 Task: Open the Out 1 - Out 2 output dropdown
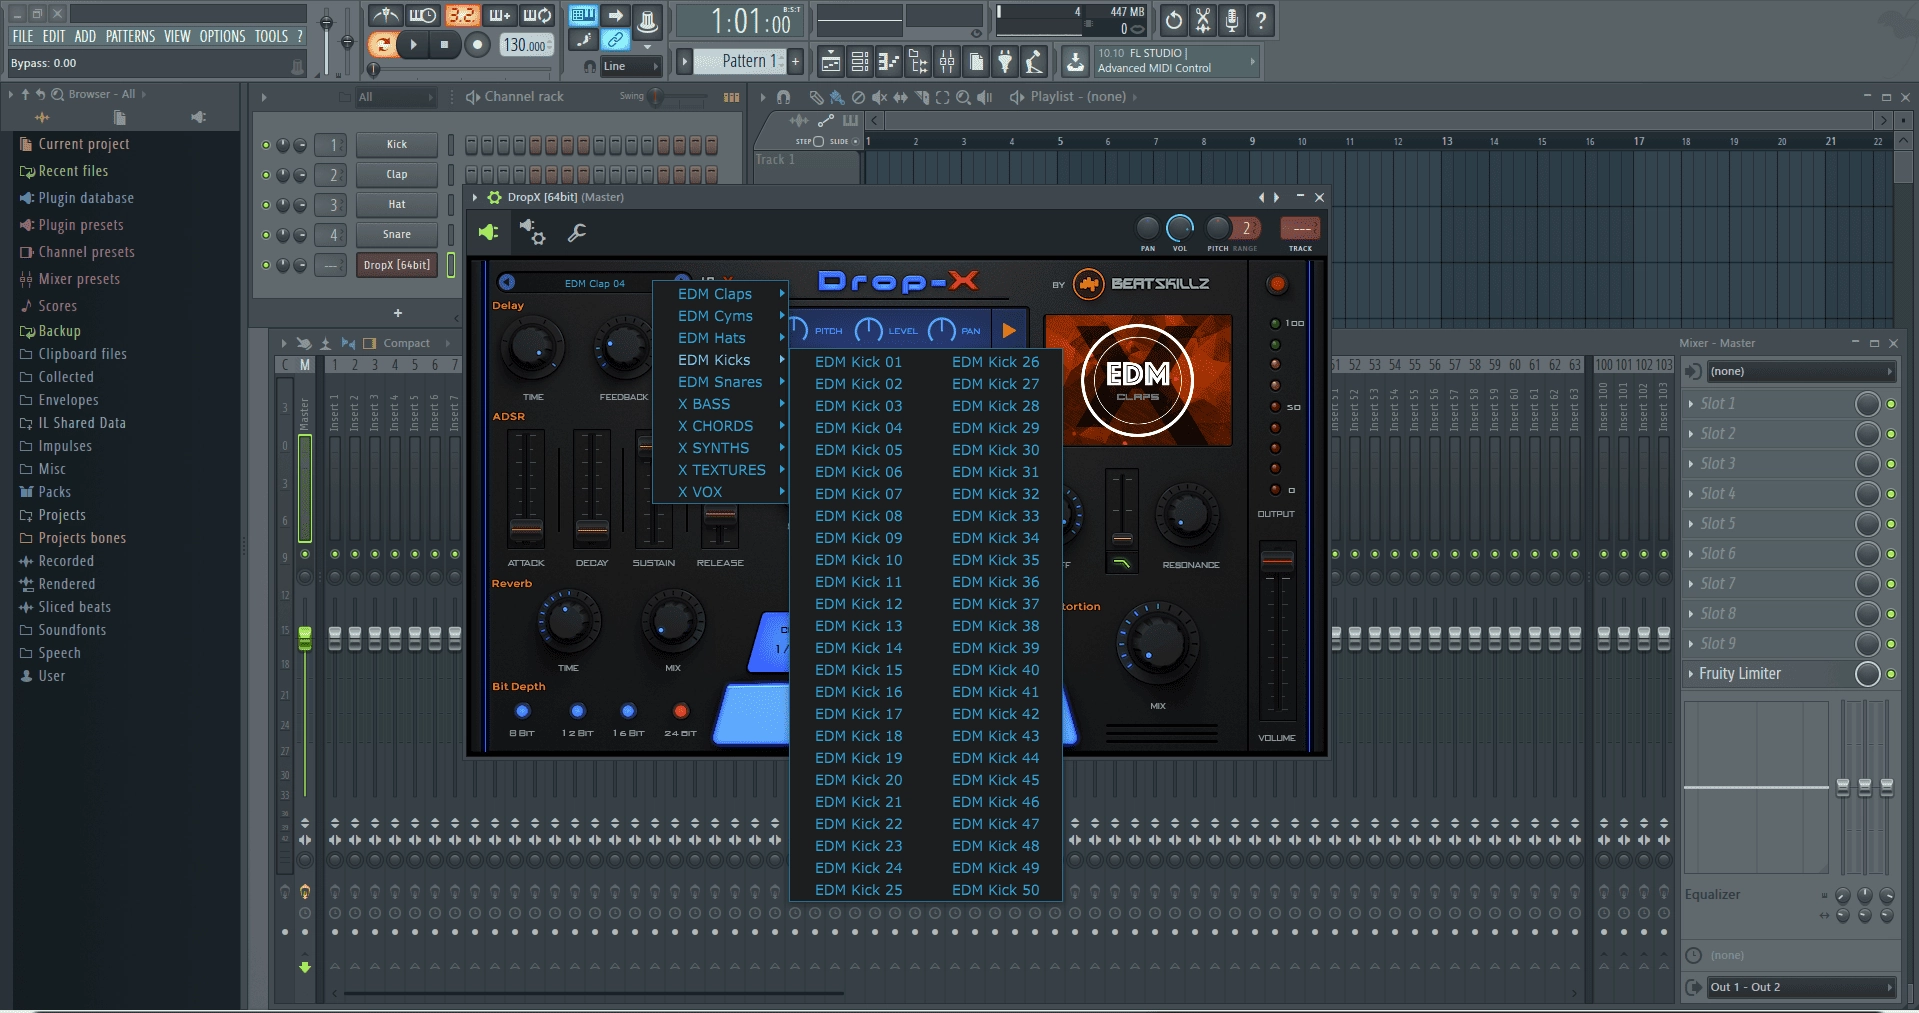pyautogui.click(x=1800, y=987)
